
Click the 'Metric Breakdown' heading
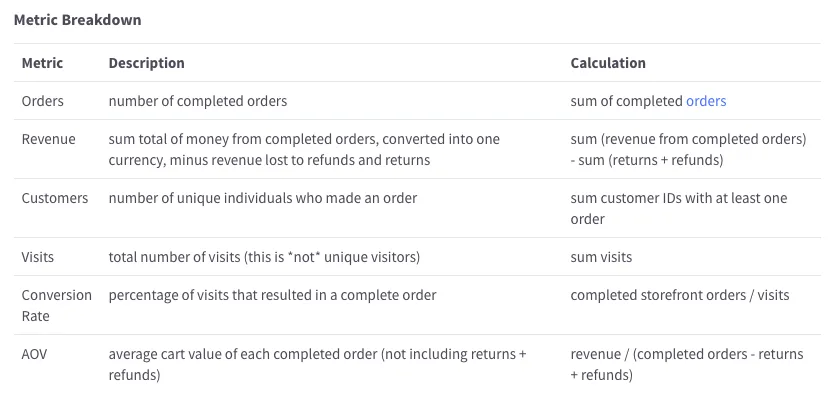pos(78,20)
